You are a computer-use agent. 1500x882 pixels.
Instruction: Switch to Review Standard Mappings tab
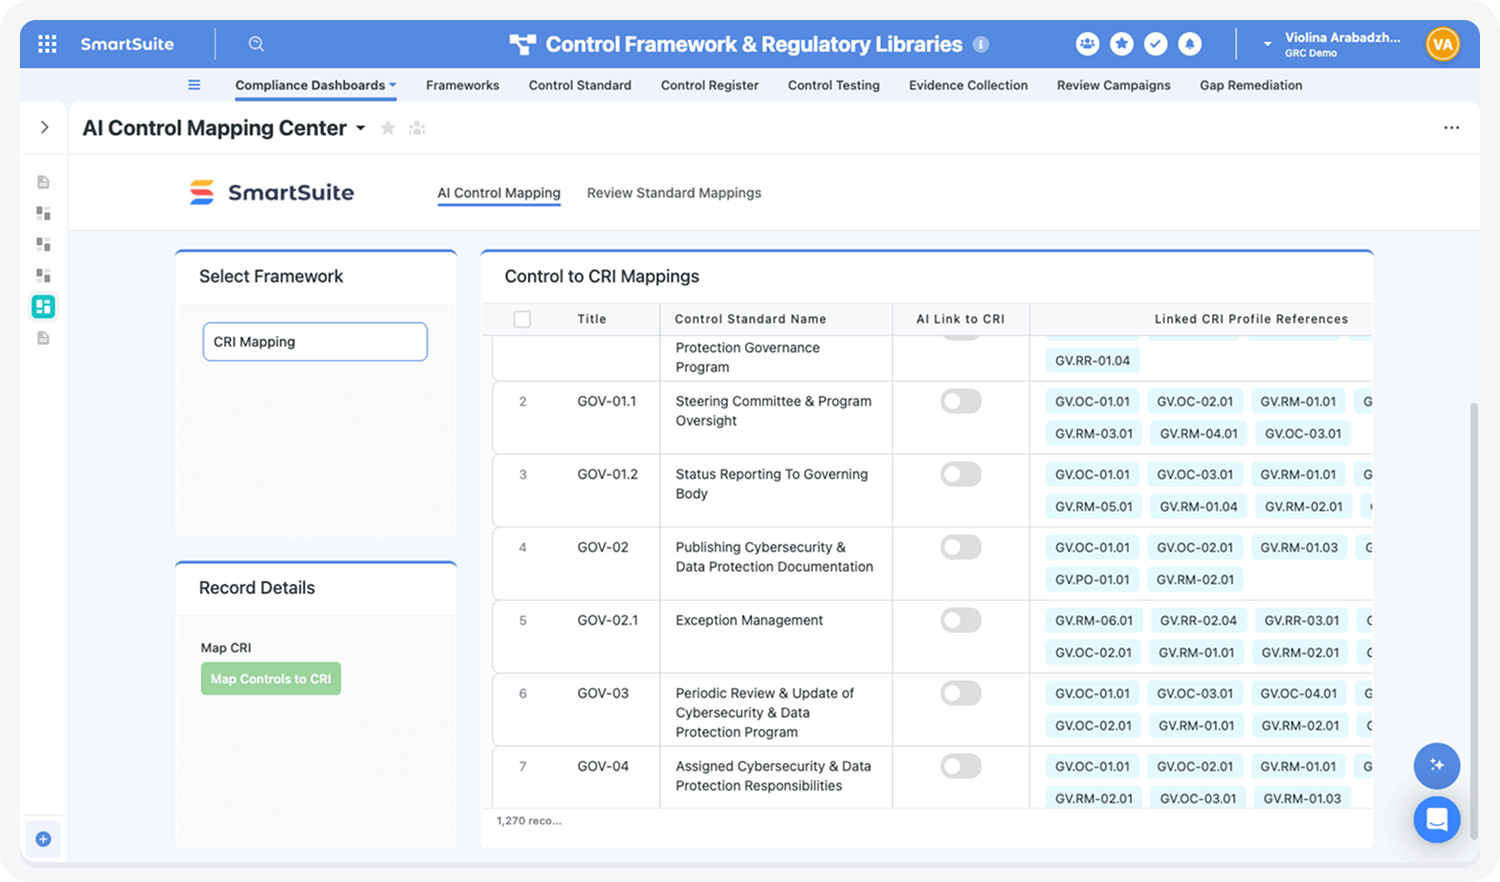674,193
